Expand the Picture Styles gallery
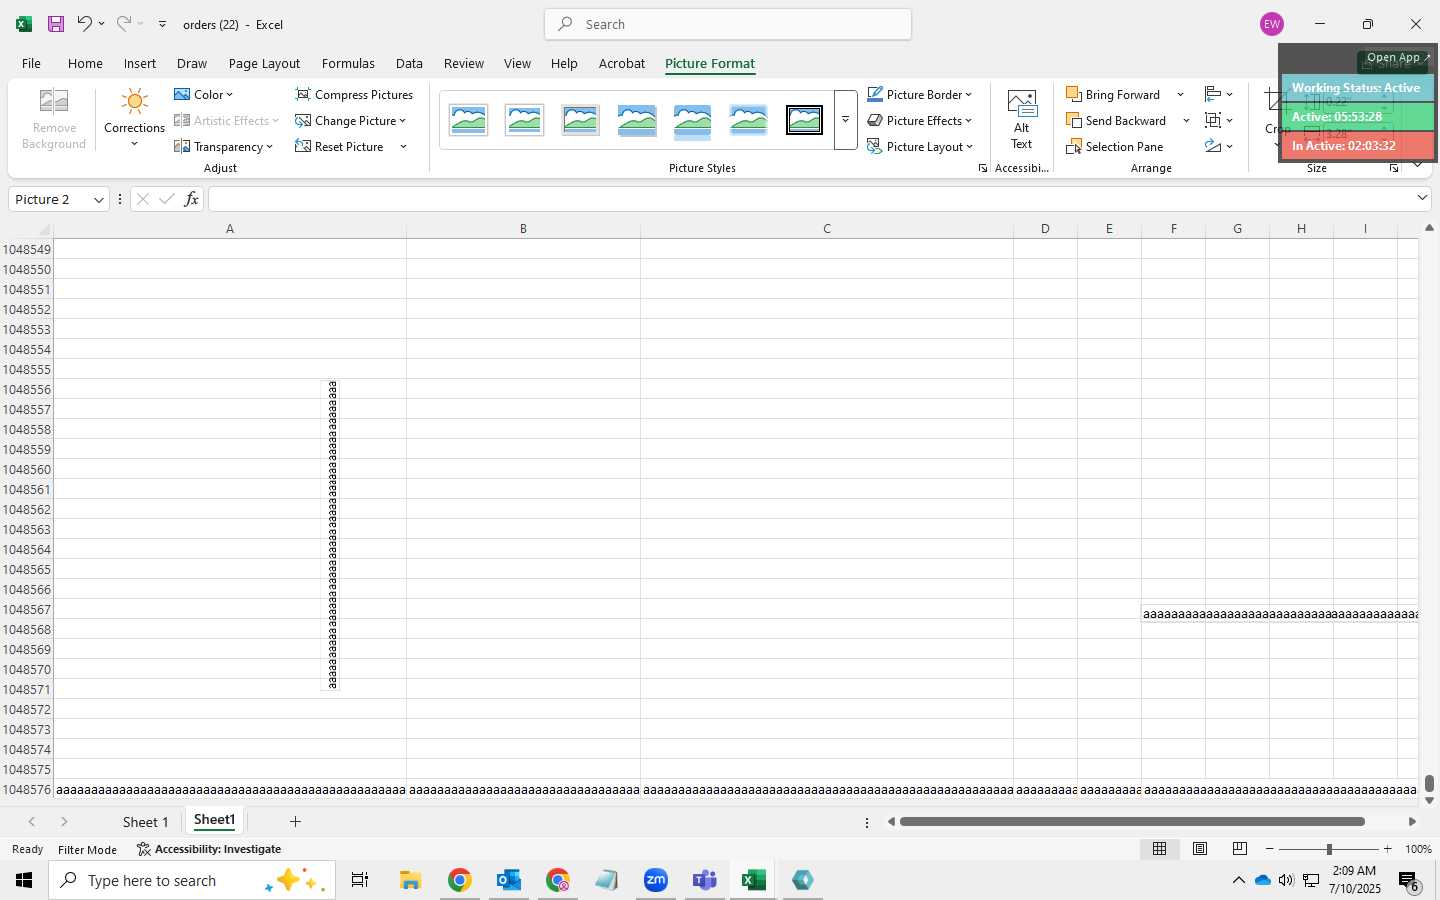 coord(845,120)
